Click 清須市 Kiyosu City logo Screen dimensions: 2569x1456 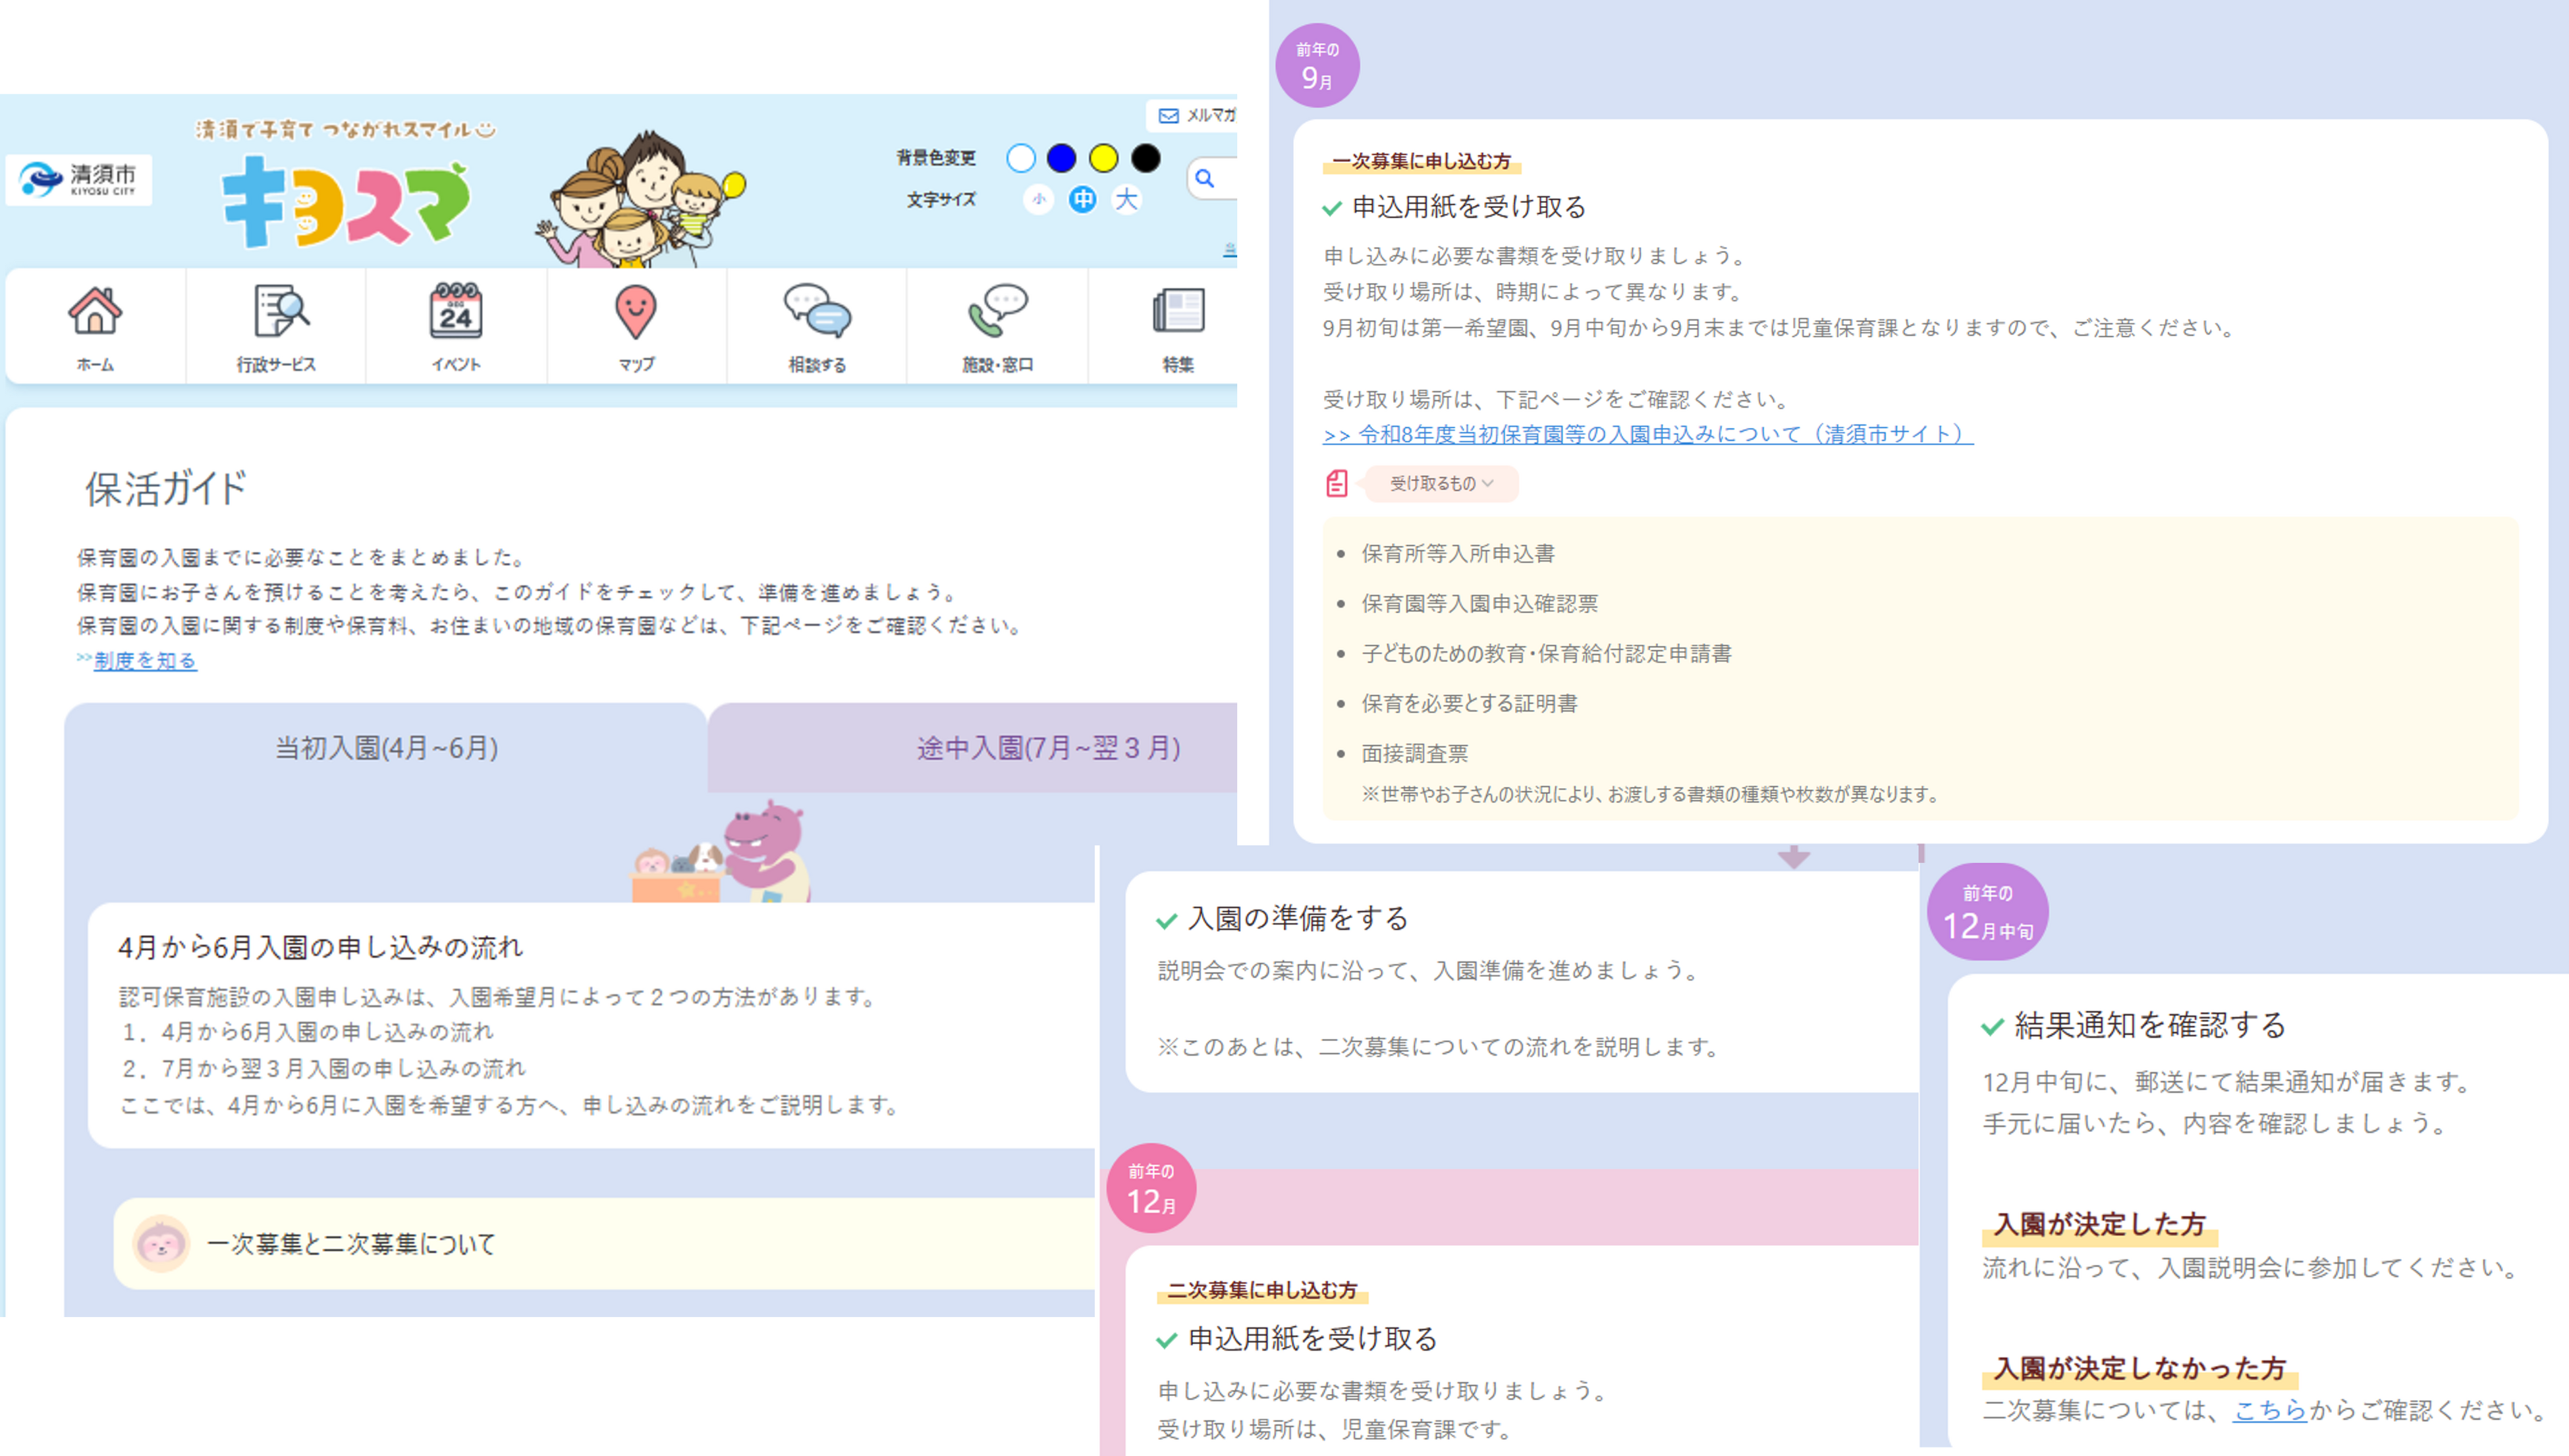(79, 180)
